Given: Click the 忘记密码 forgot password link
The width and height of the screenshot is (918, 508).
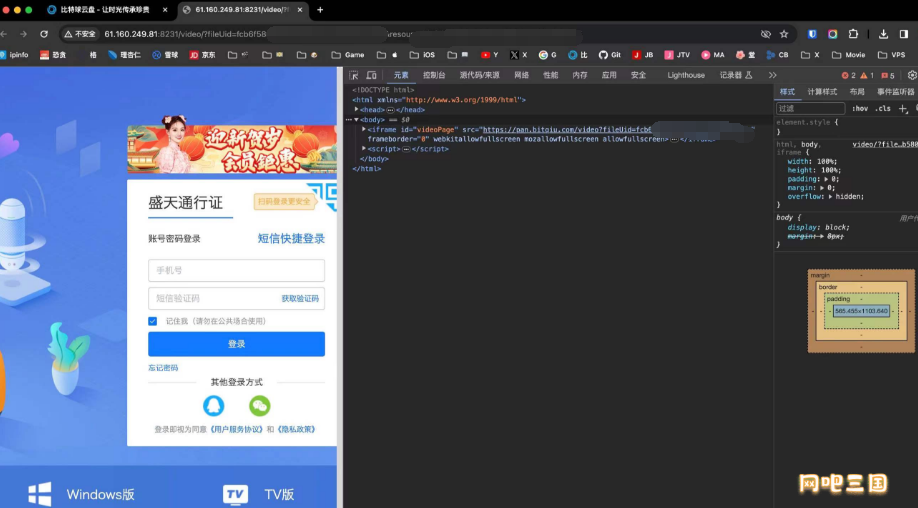Looking at the screenshot, I should [x=163, y=368].
